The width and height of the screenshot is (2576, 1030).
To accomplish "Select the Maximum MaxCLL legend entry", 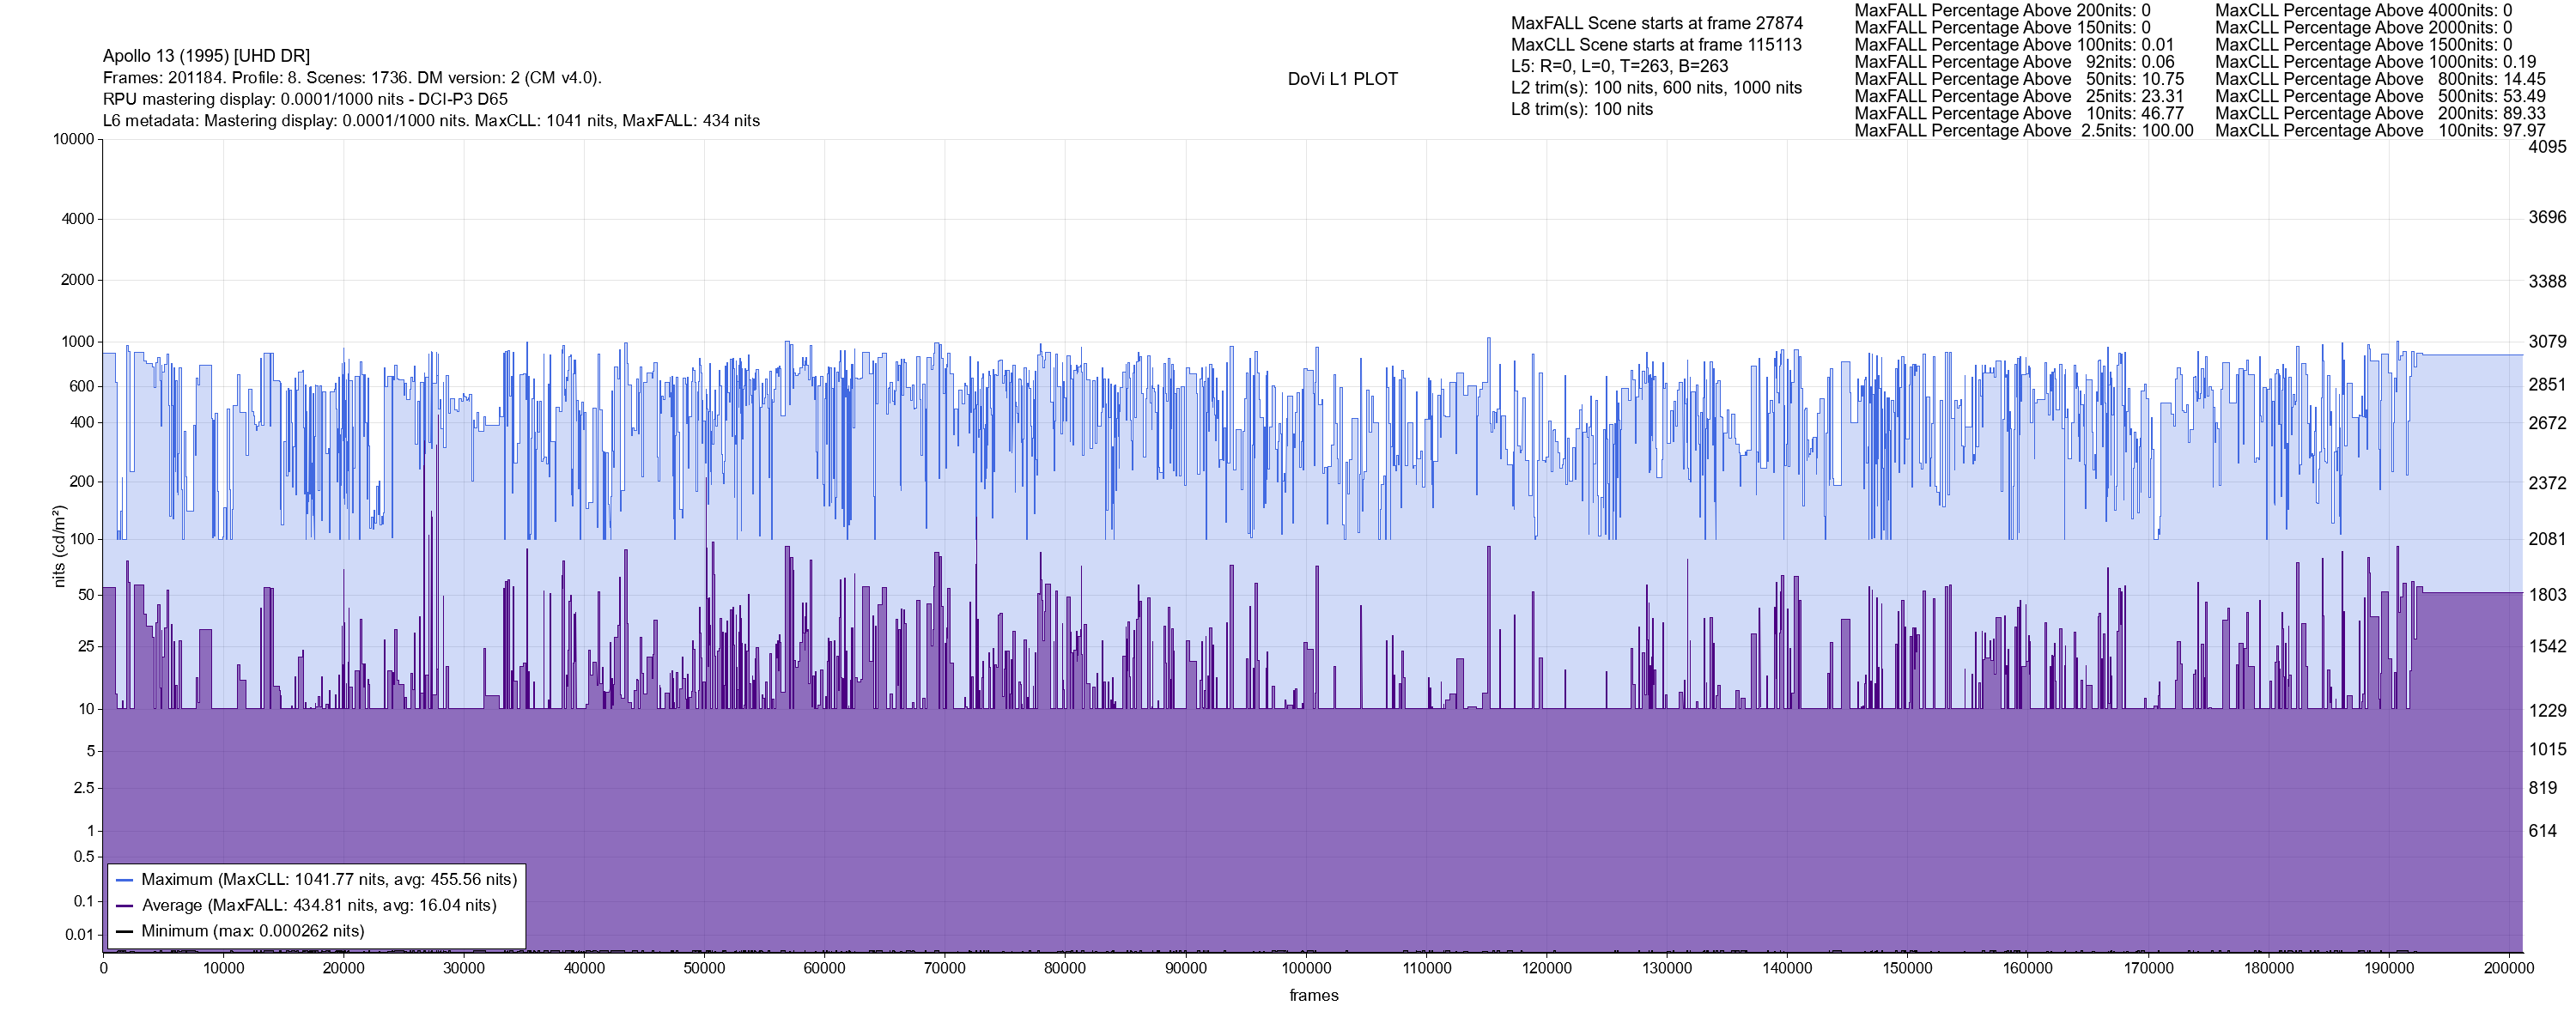I will point(329,880).
